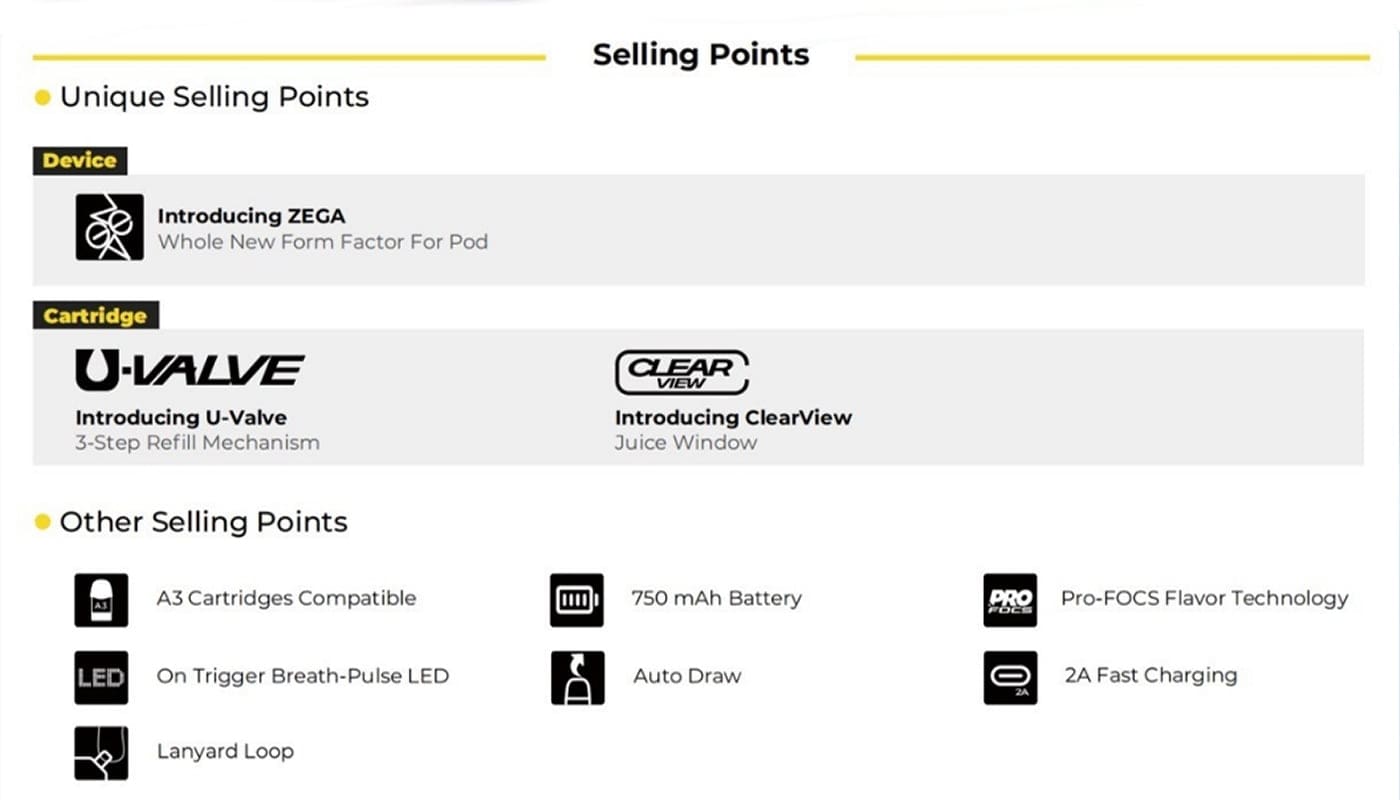1400x800 pixels.
Task: Select the Device label tag
Action: pos(80,160)
